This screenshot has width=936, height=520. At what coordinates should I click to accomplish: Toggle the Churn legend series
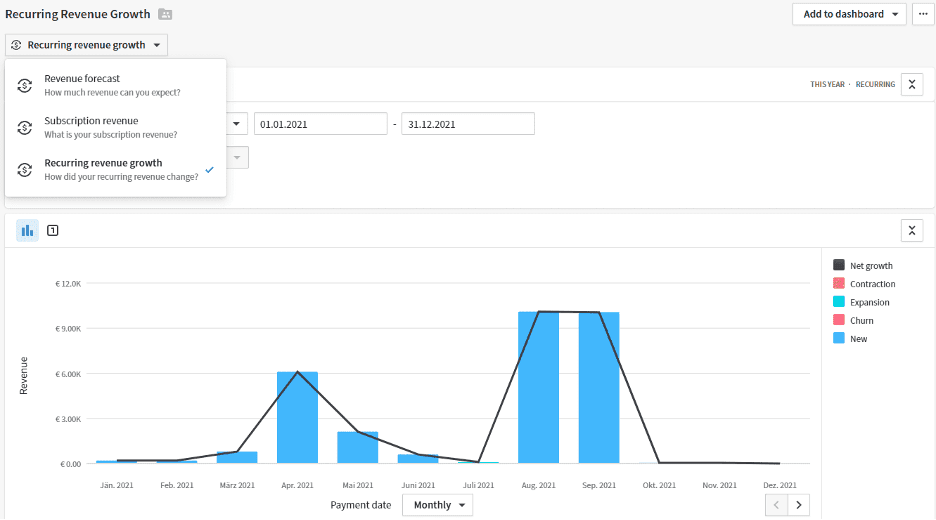click(853, 321)
